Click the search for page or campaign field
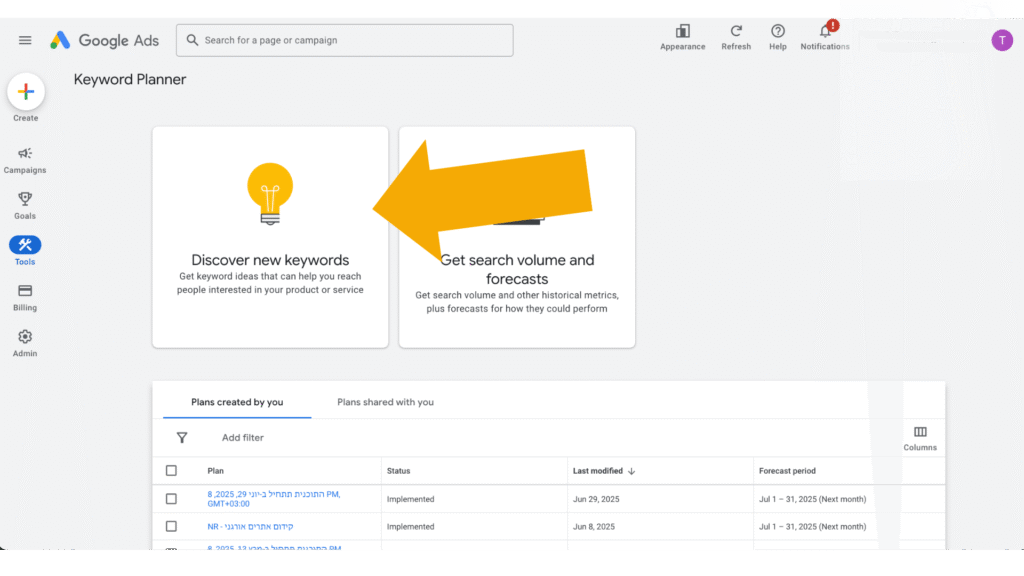Screen dimensions: 1024x576 tap(345, 40)
